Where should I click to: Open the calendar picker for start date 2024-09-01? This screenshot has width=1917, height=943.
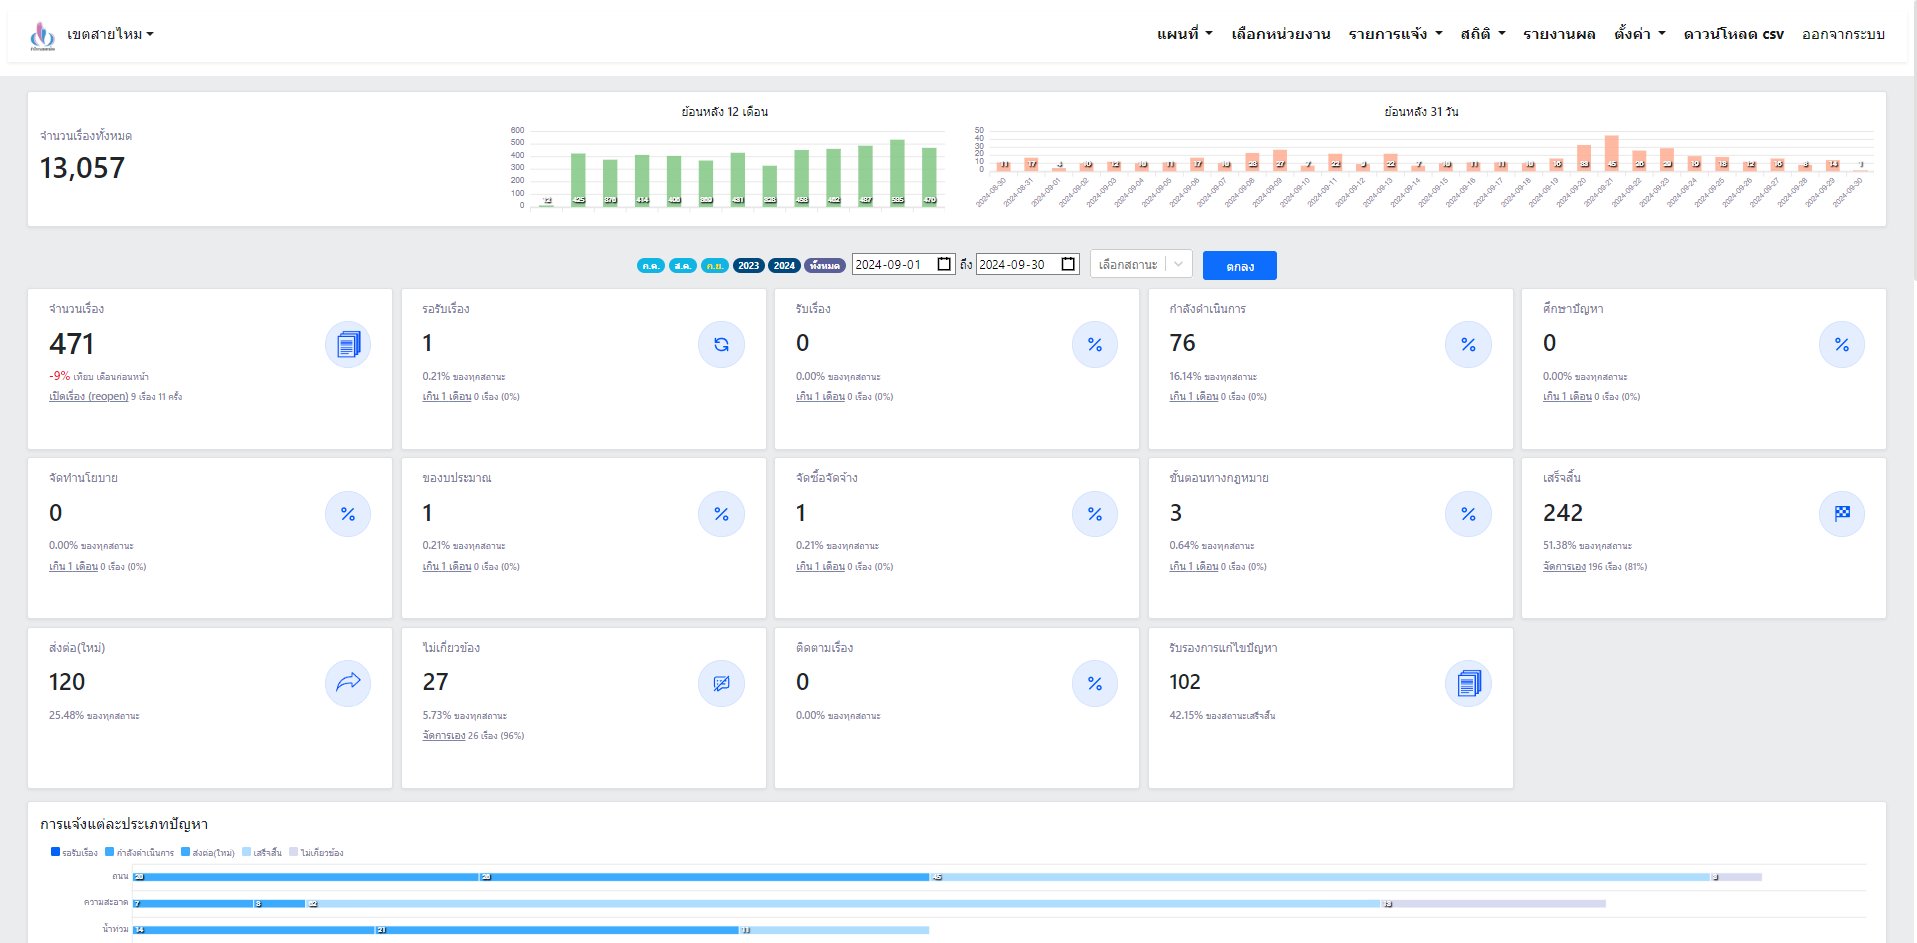[x=944, y=264]
